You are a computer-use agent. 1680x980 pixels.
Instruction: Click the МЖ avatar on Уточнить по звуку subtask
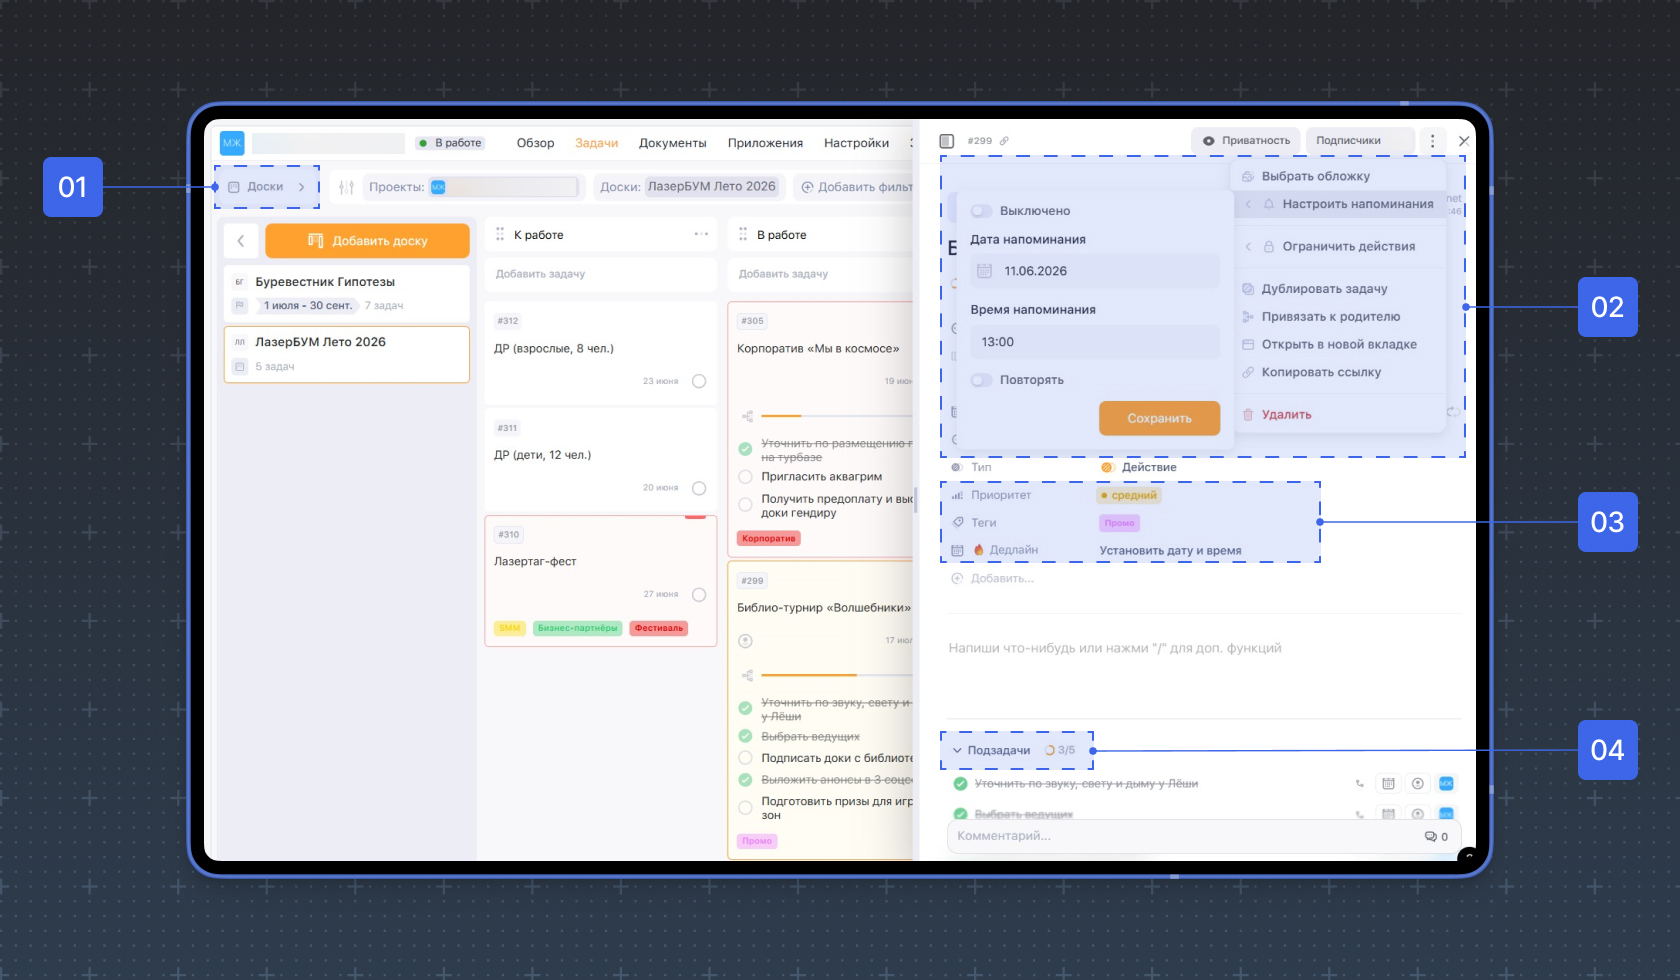tap(1446, 784)
